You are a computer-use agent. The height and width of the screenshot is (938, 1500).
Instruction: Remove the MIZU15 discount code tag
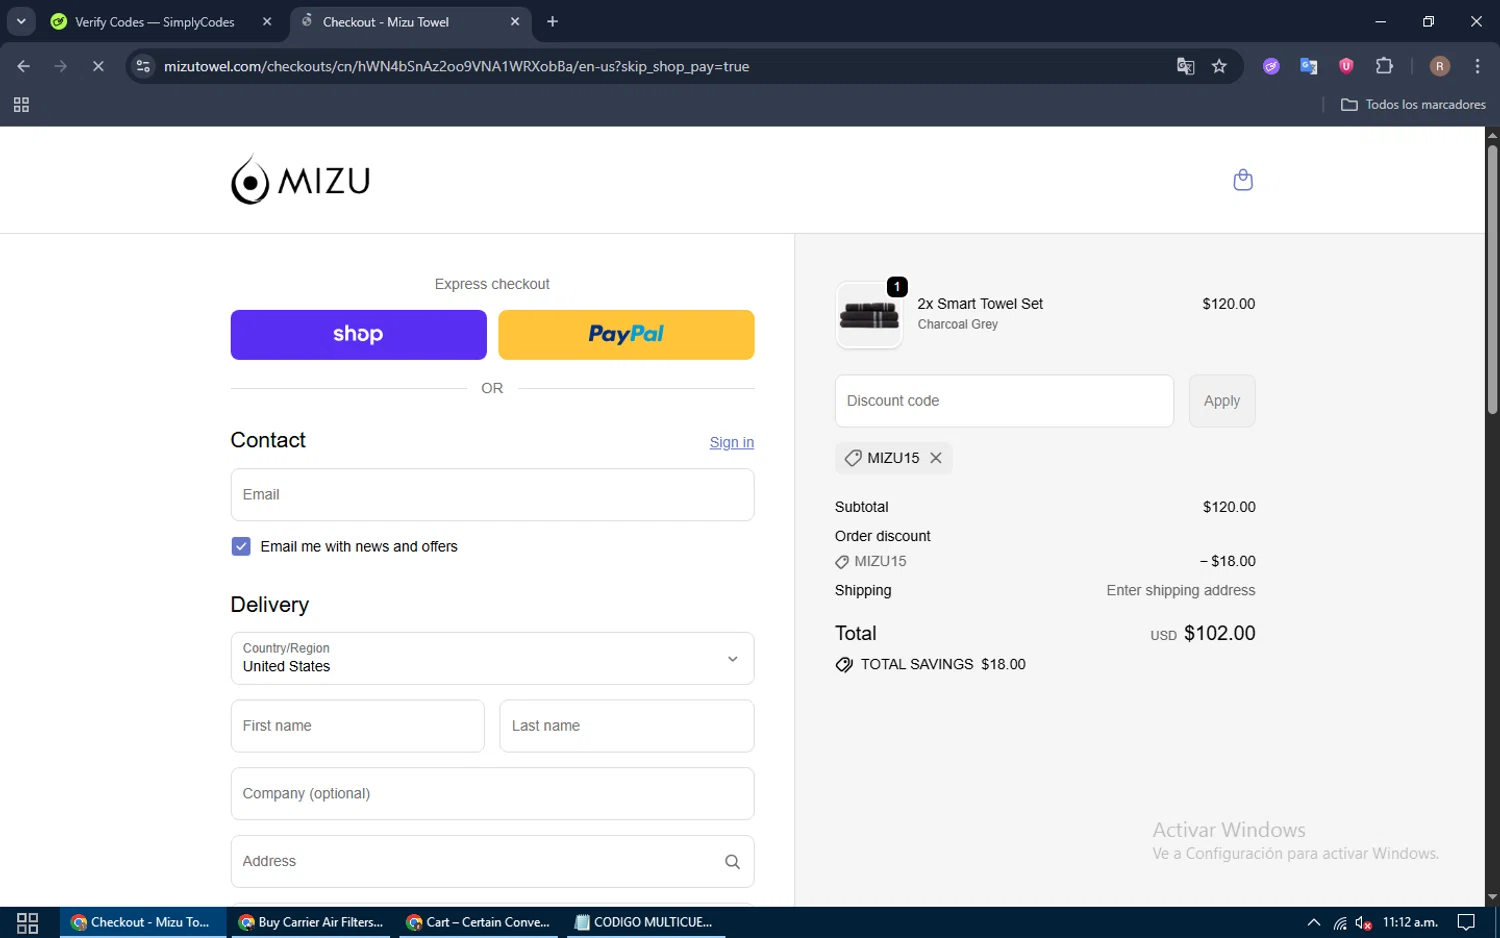click(936, 458)
